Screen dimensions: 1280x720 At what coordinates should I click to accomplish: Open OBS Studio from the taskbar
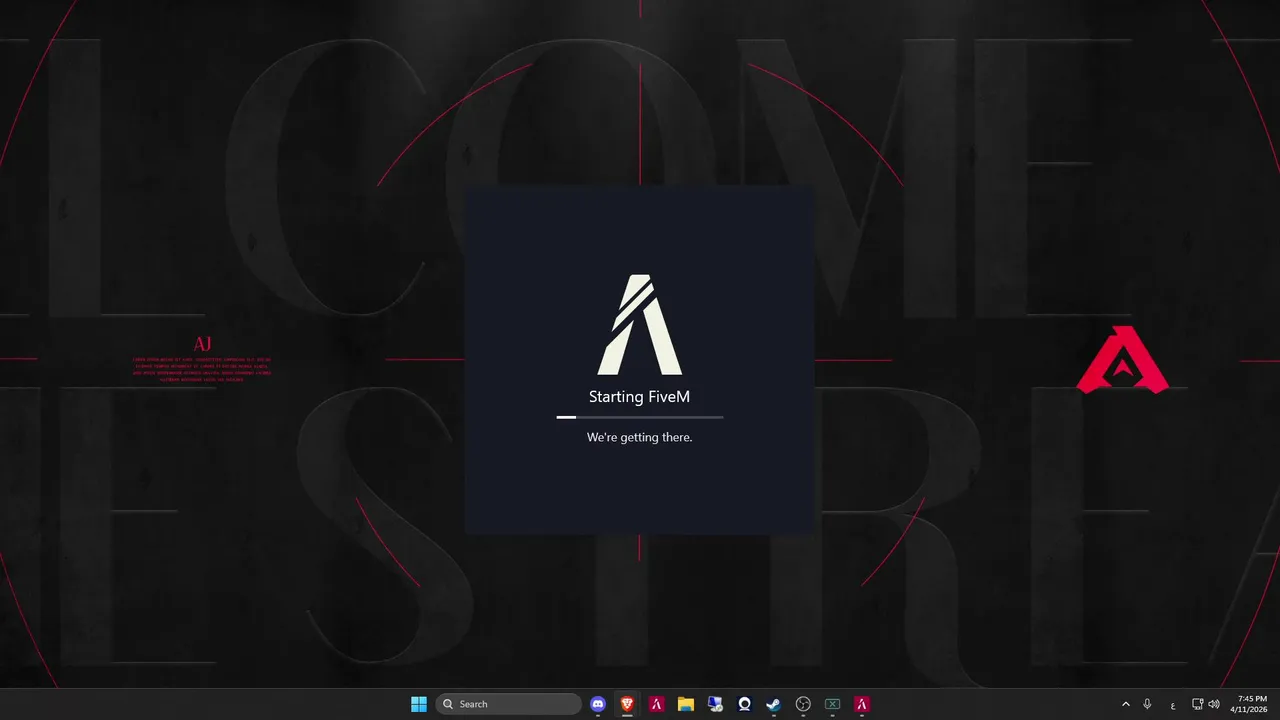point(803,704)
